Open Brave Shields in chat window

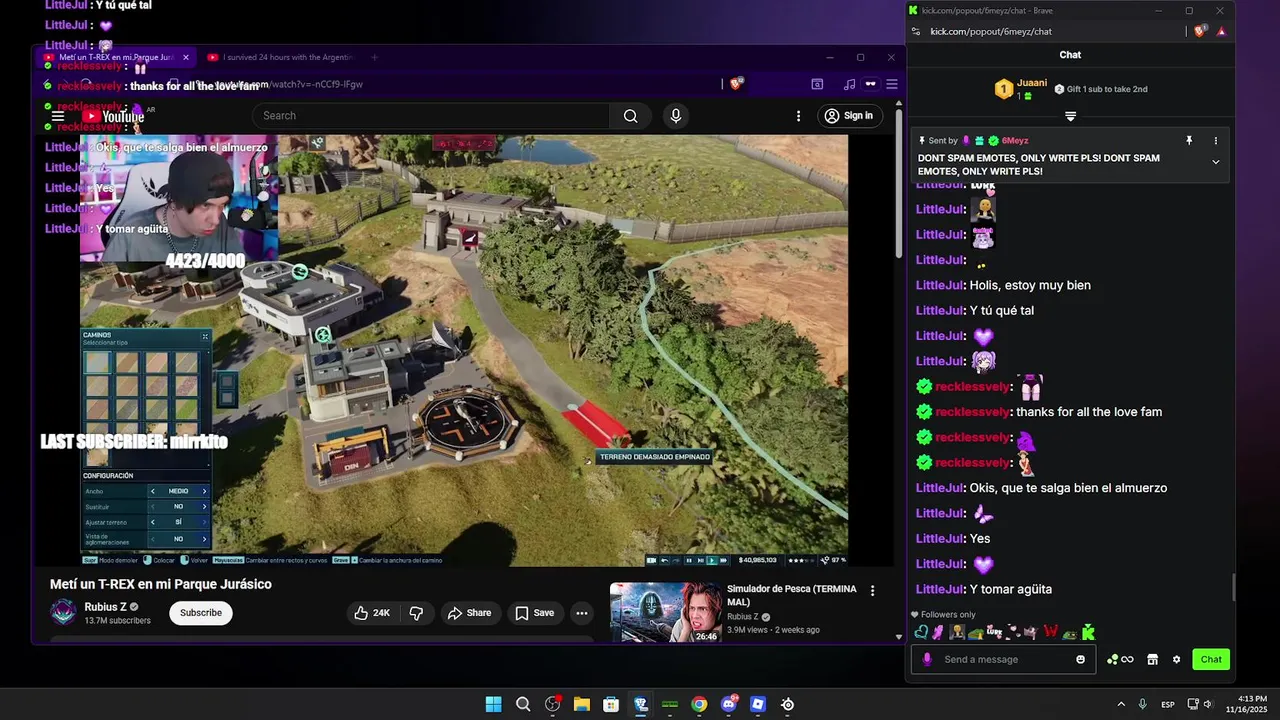tap(1201, 31)
